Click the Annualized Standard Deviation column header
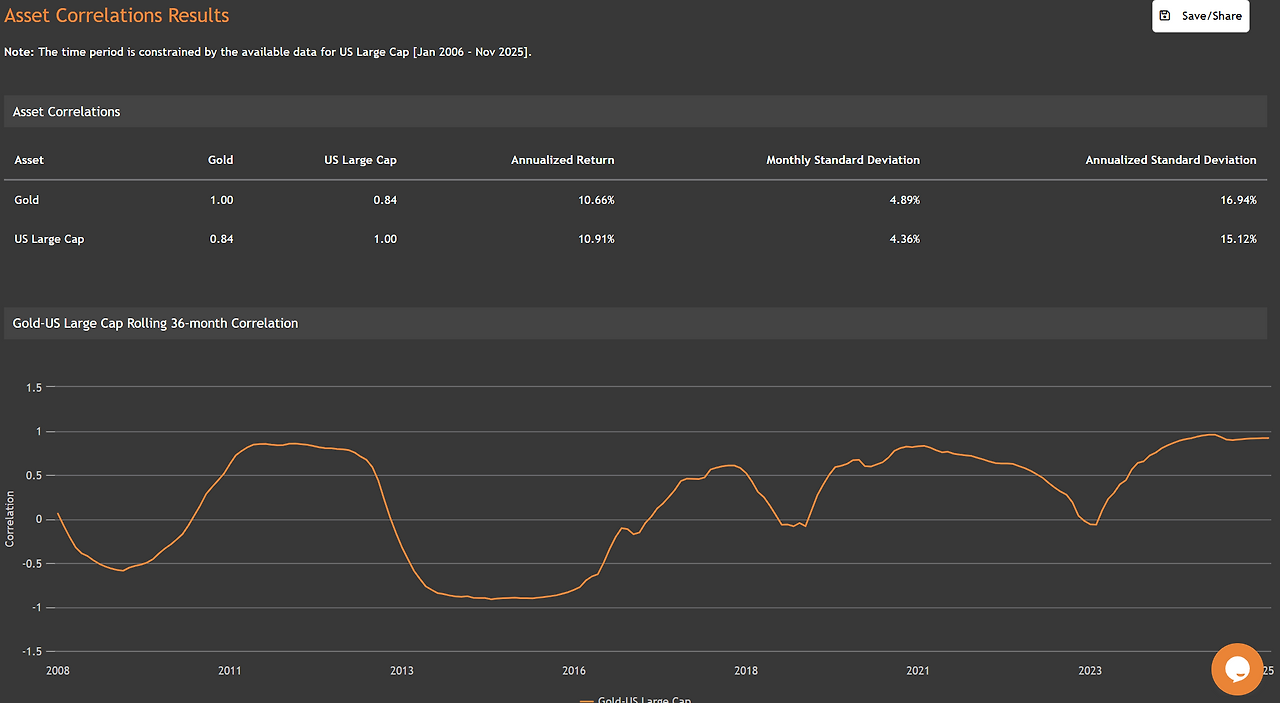 (x=1171, y=160)
